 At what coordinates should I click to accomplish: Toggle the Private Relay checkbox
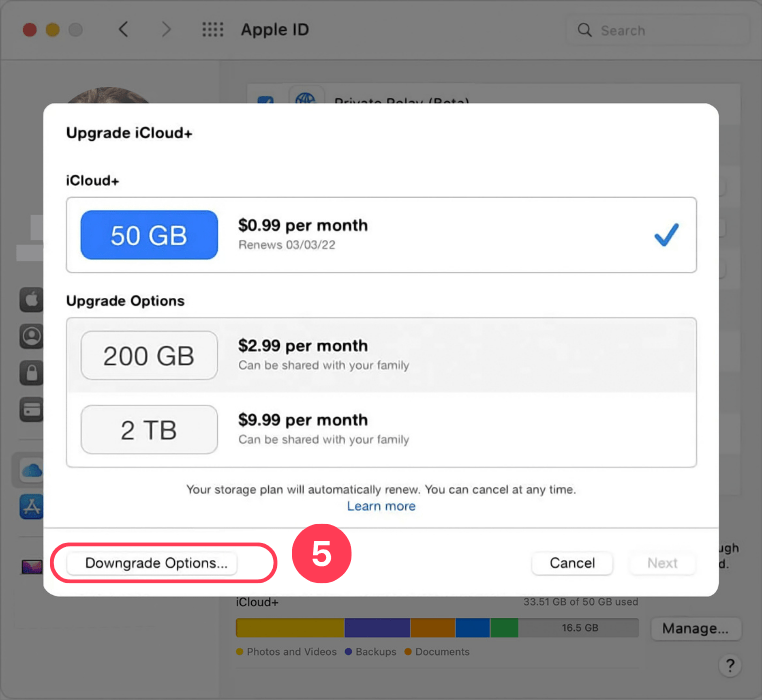(266, 101)
